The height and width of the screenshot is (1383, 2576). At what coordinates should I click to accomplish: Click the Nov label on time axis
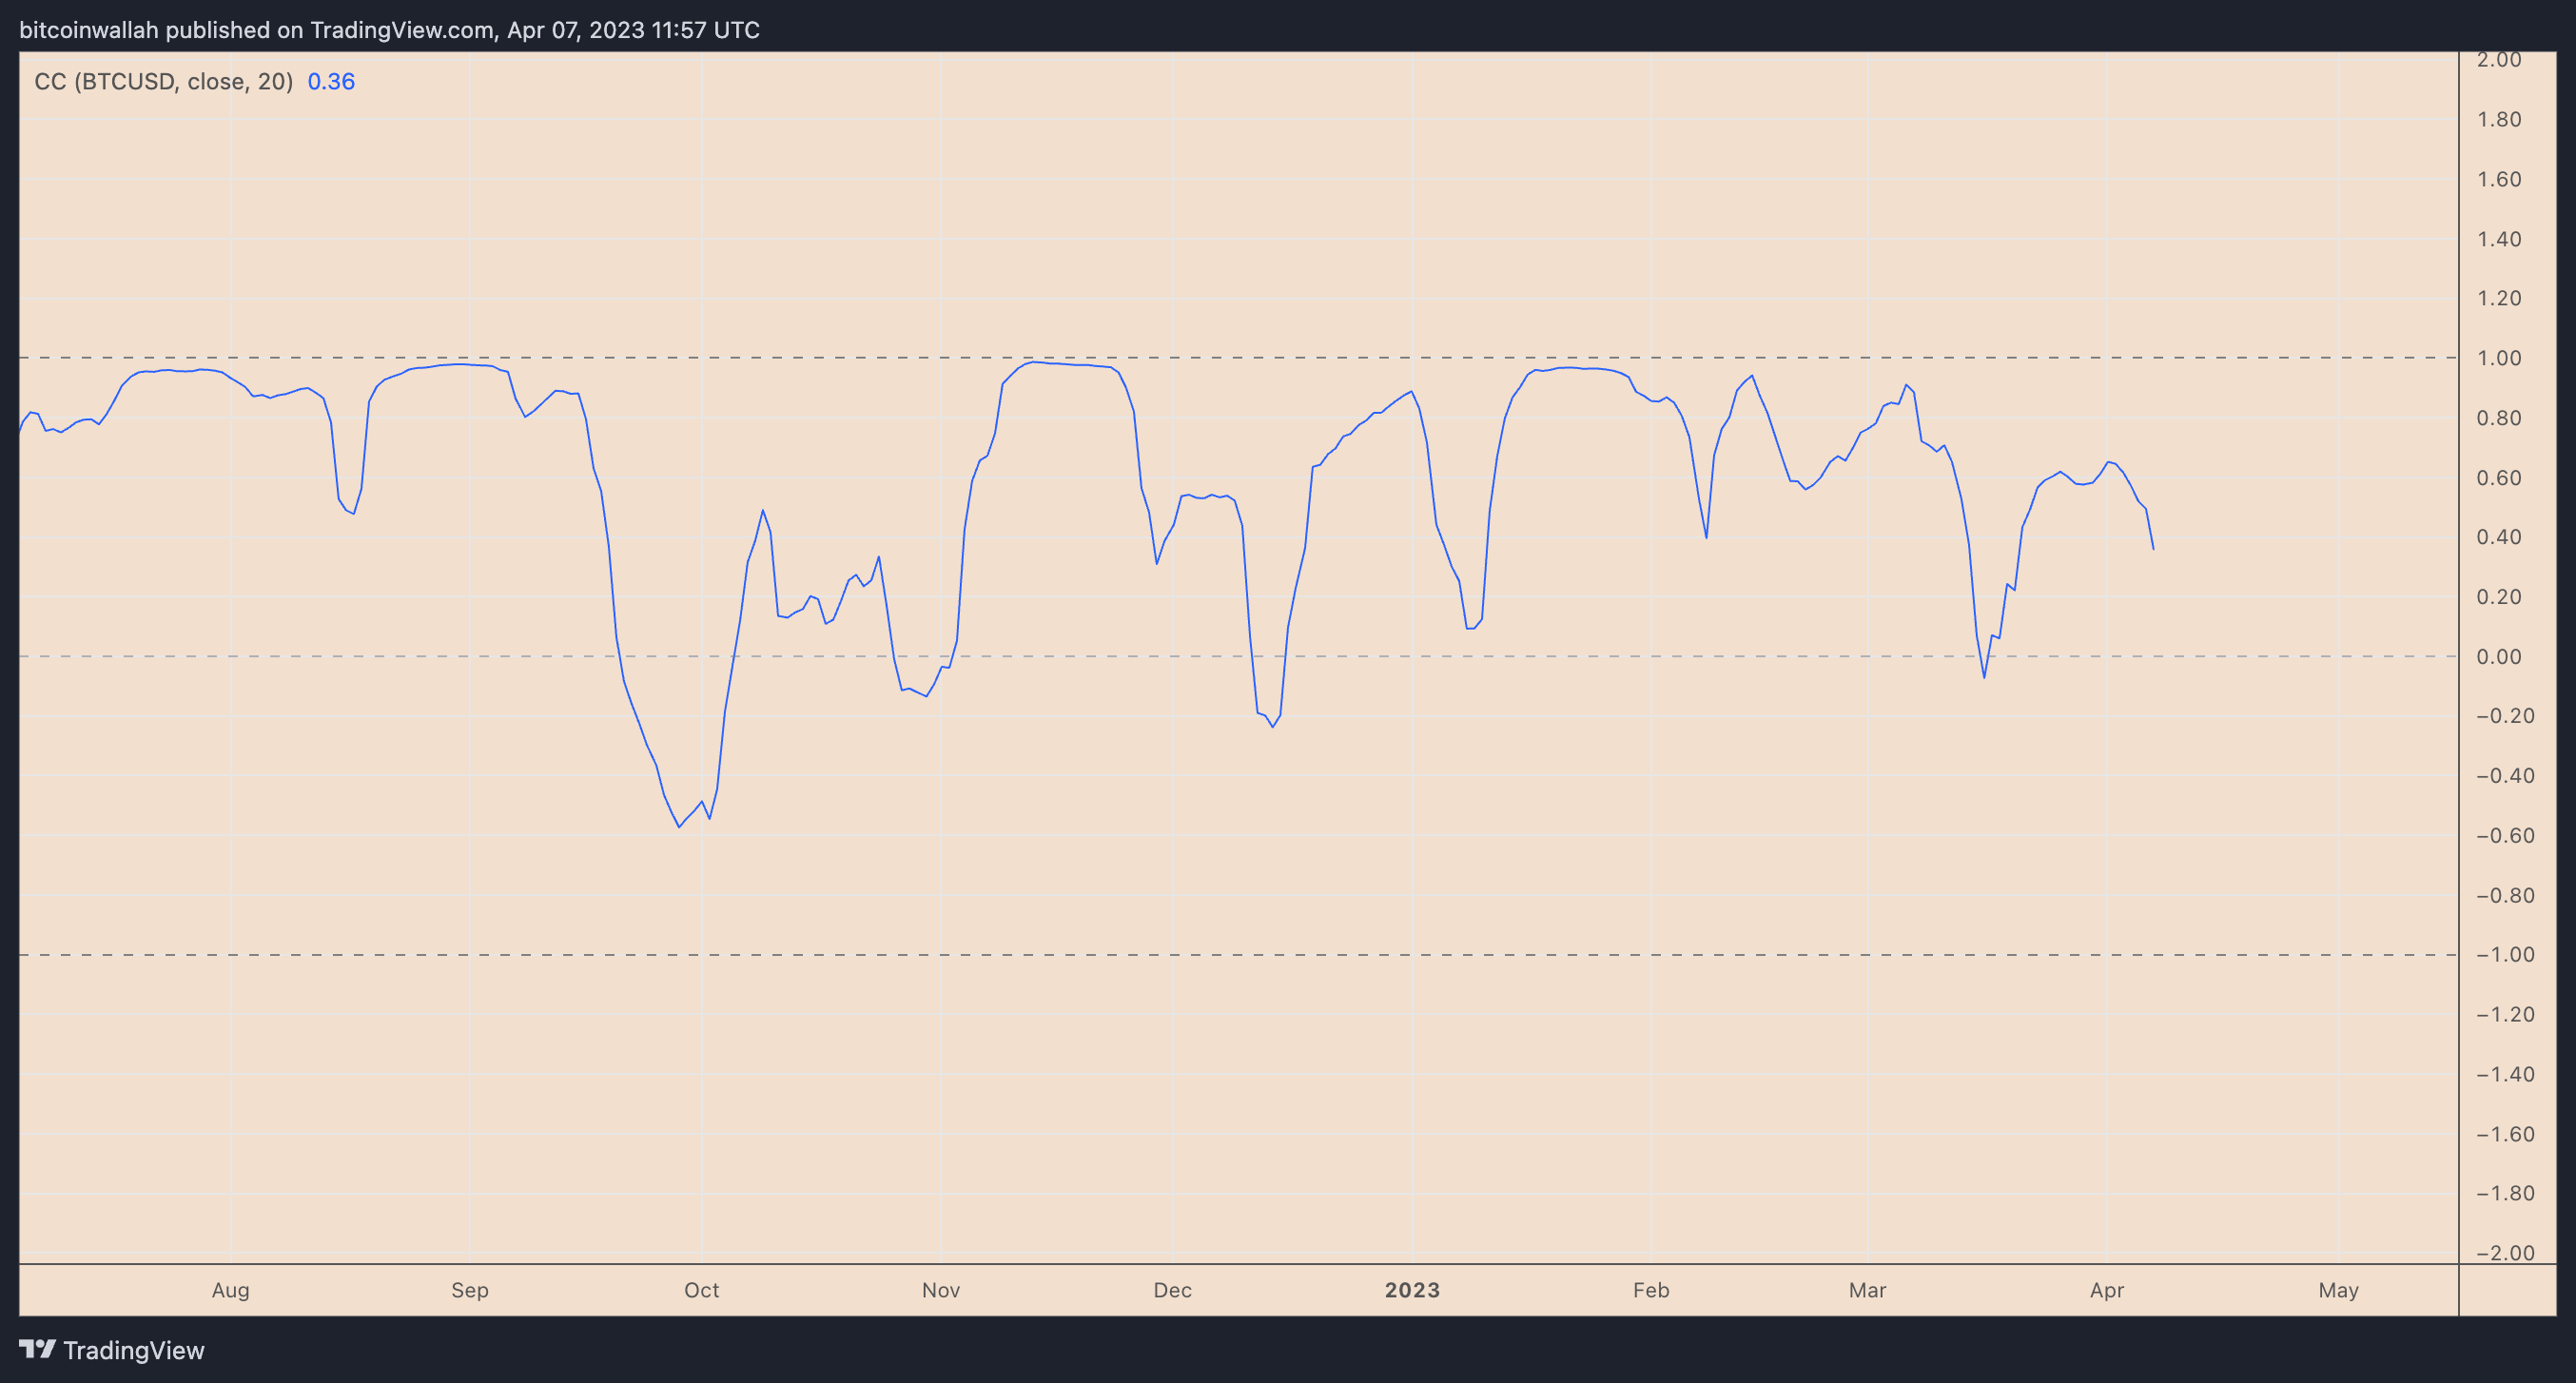tap(941, 1290)
